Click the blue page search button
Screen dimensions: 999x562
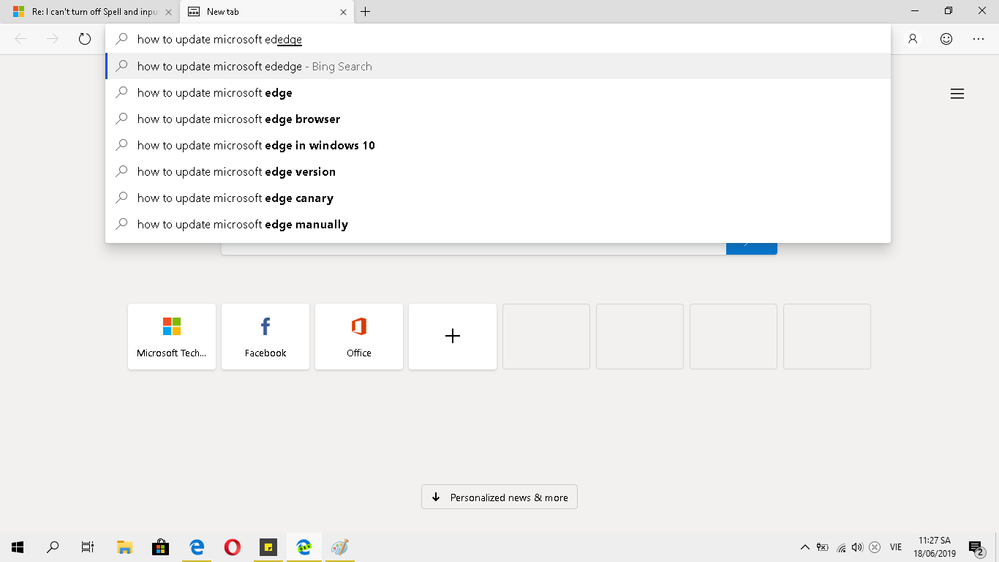pos(751,248)
